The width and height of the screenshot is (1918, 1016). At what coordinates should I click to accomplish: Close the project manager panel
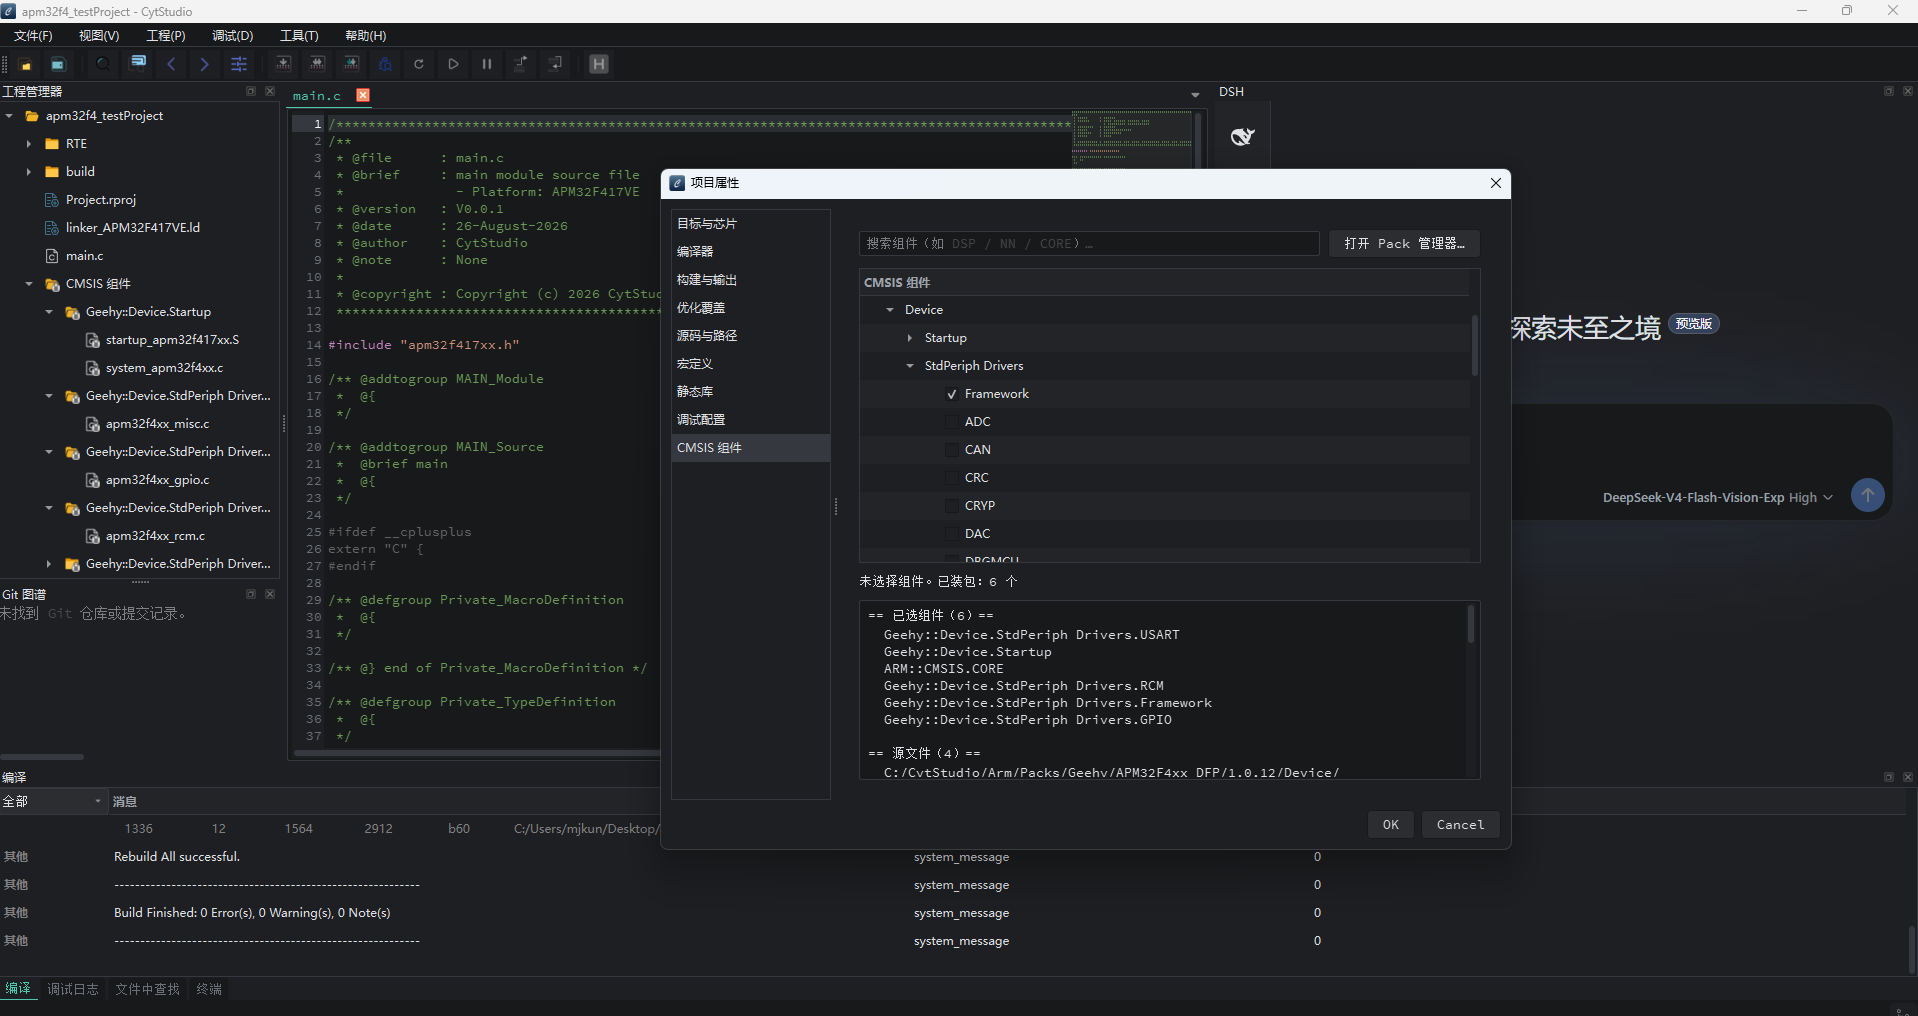(270, 91)
